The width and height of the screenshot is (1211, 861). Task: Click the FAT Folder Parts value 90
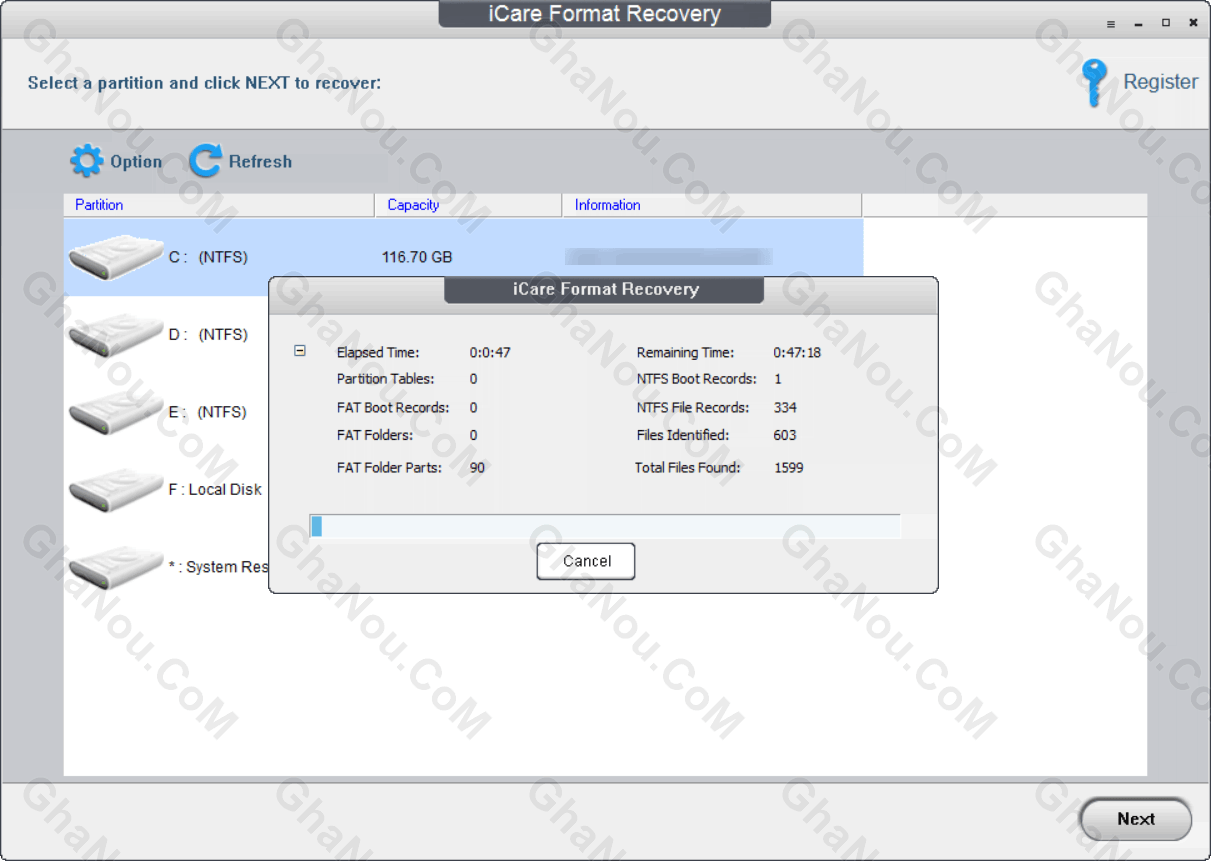point(477,468)
